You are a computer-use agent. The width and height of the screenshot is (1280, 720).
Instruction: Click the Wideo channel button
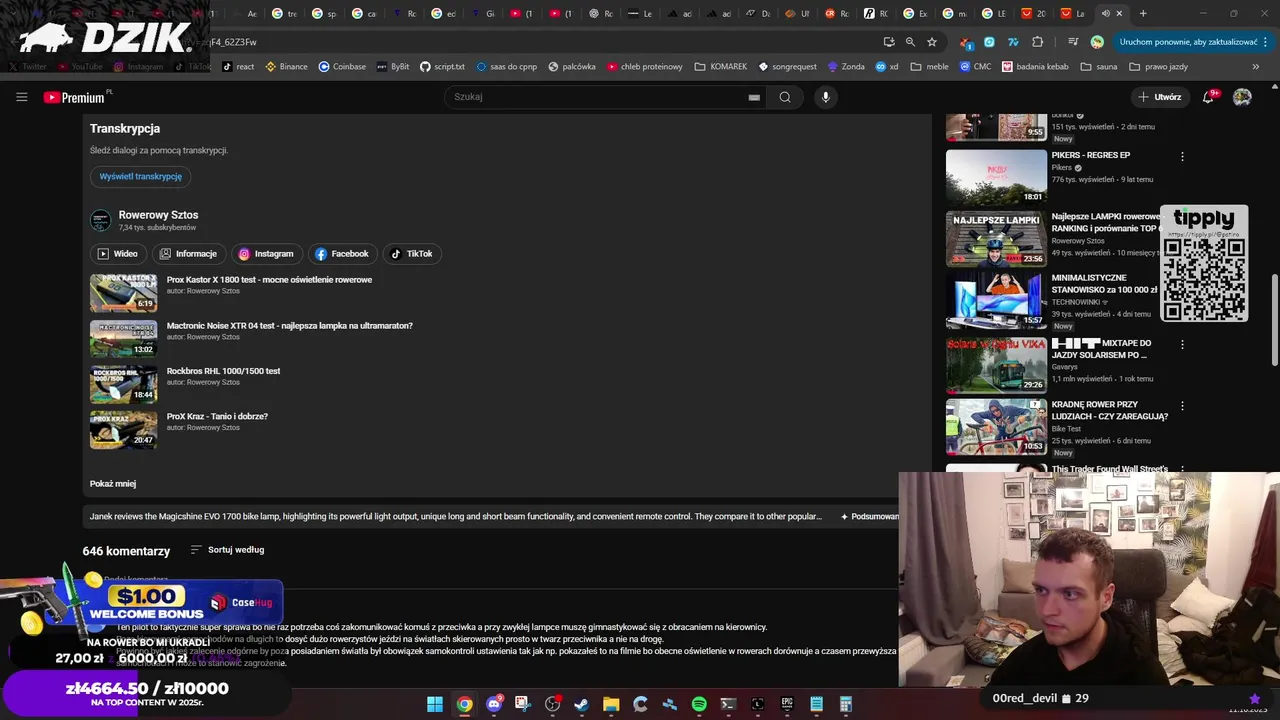118,254
